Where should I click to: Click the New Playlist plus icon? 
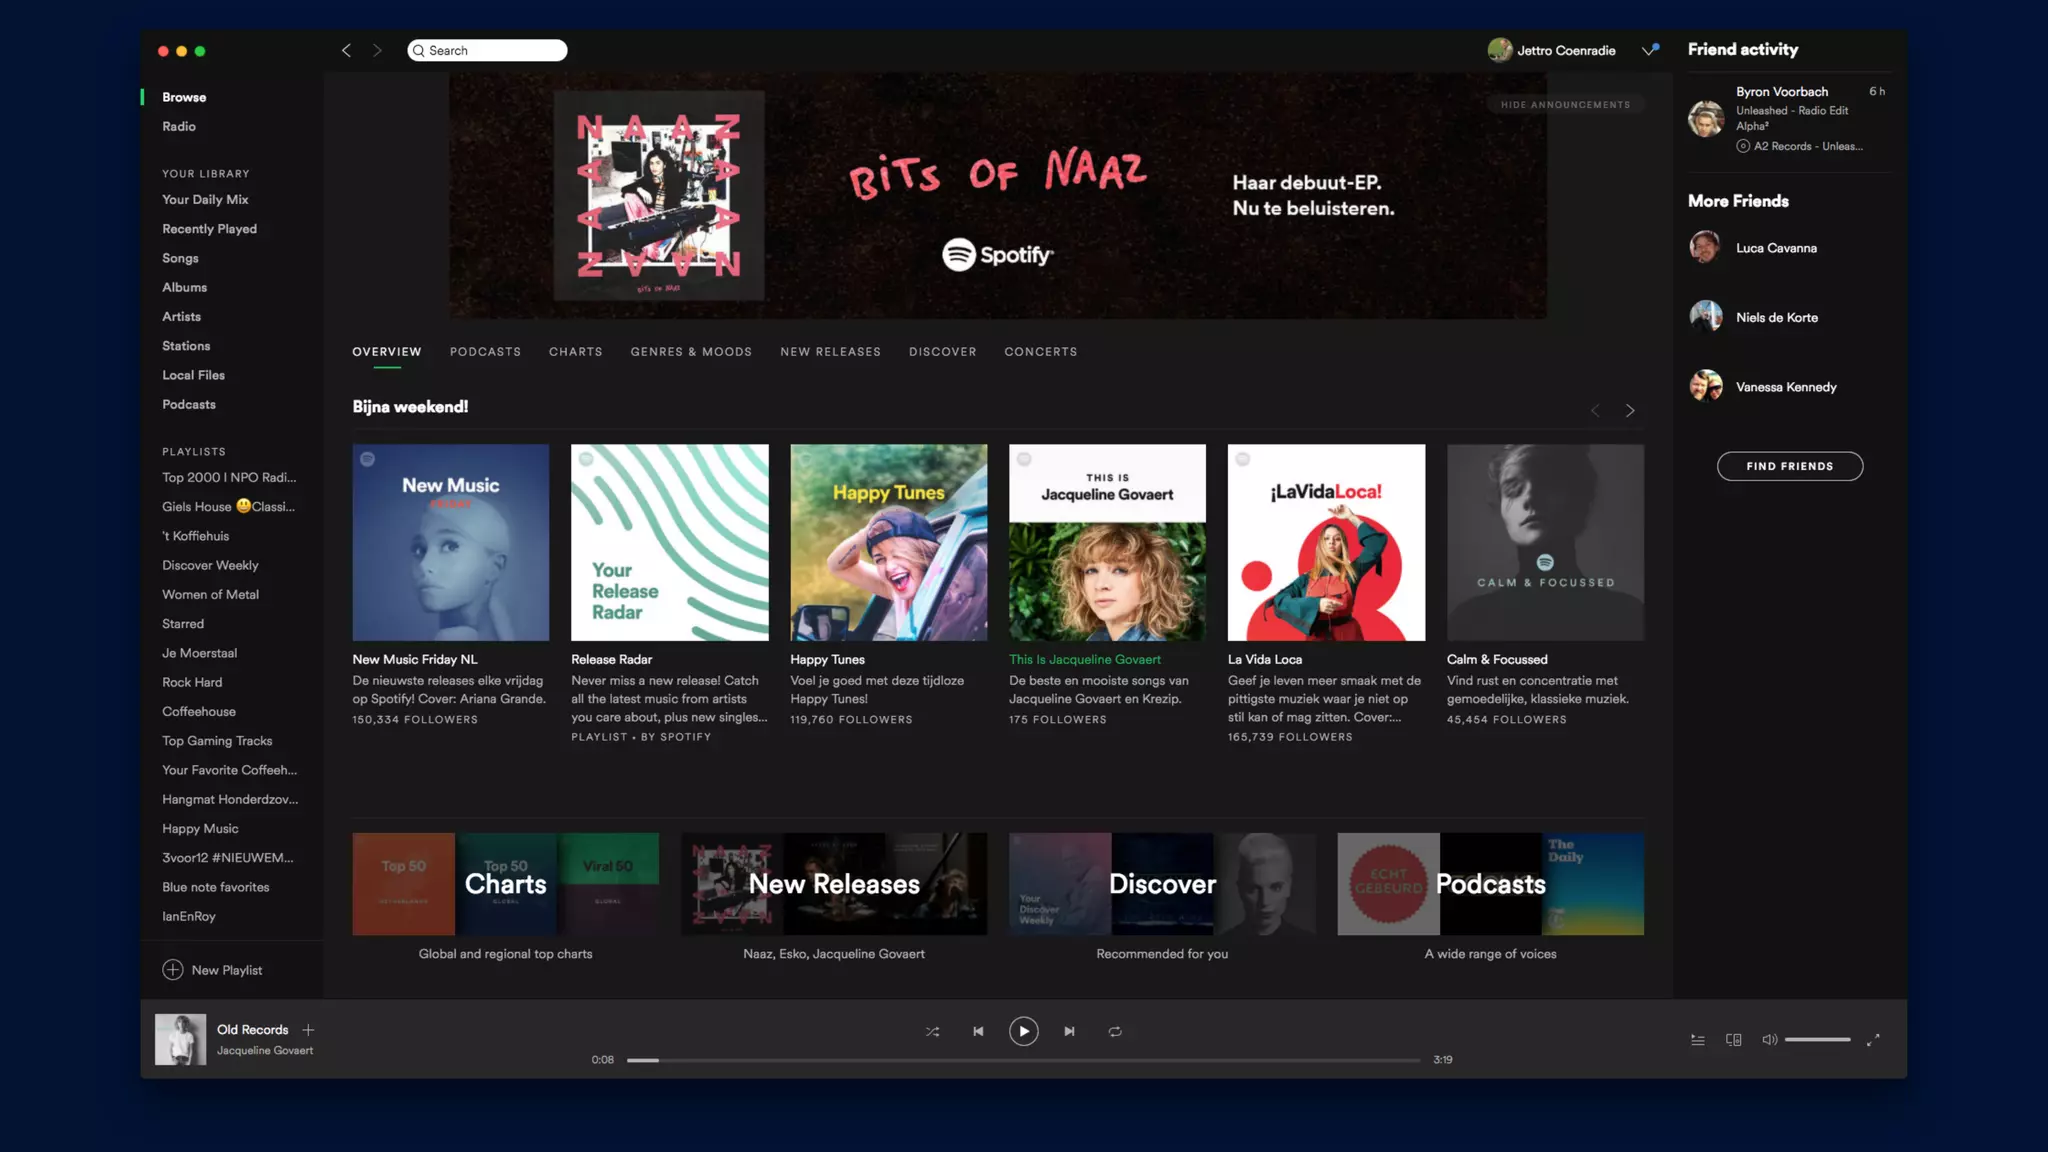click(173, 970)
